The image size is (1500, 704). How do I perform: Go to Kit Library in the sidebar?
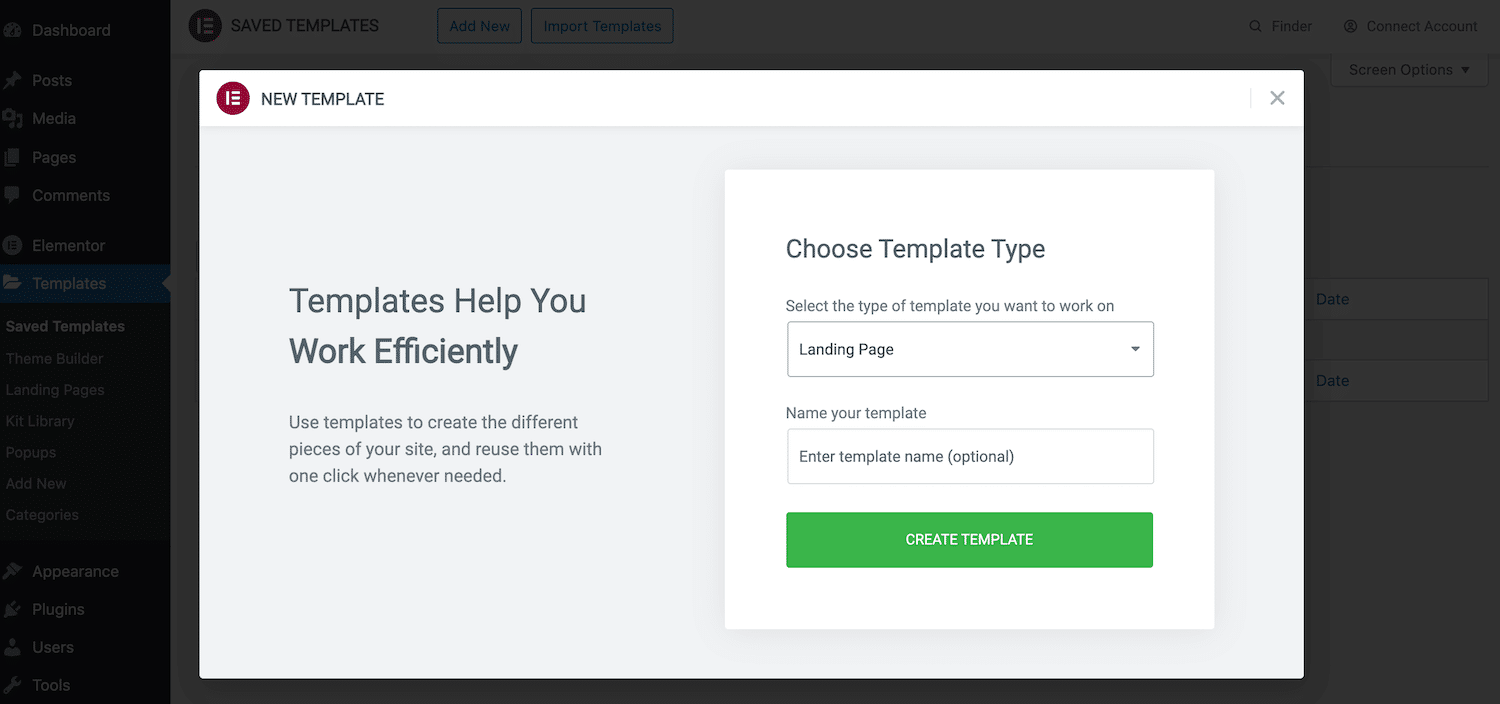pos(40,421)
